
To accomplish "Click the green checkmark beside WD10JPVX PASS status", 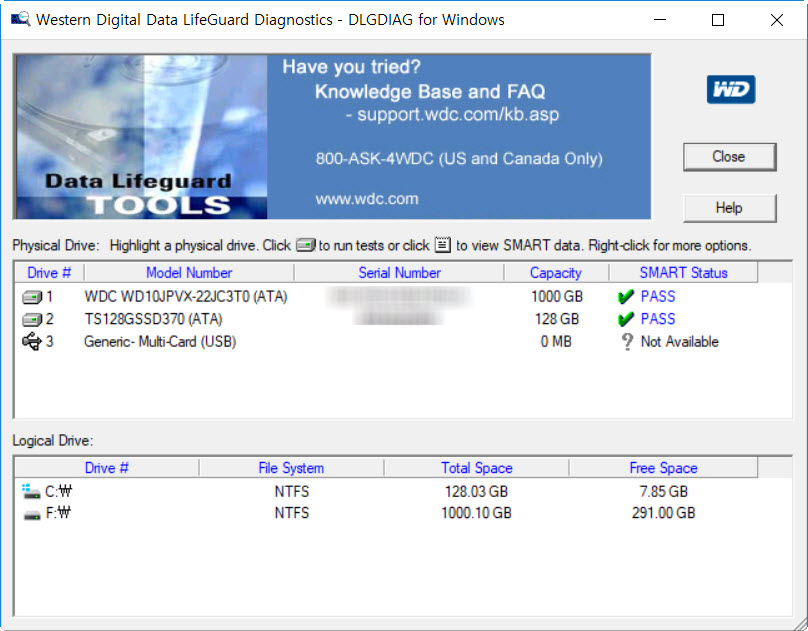I will point(626,296).
